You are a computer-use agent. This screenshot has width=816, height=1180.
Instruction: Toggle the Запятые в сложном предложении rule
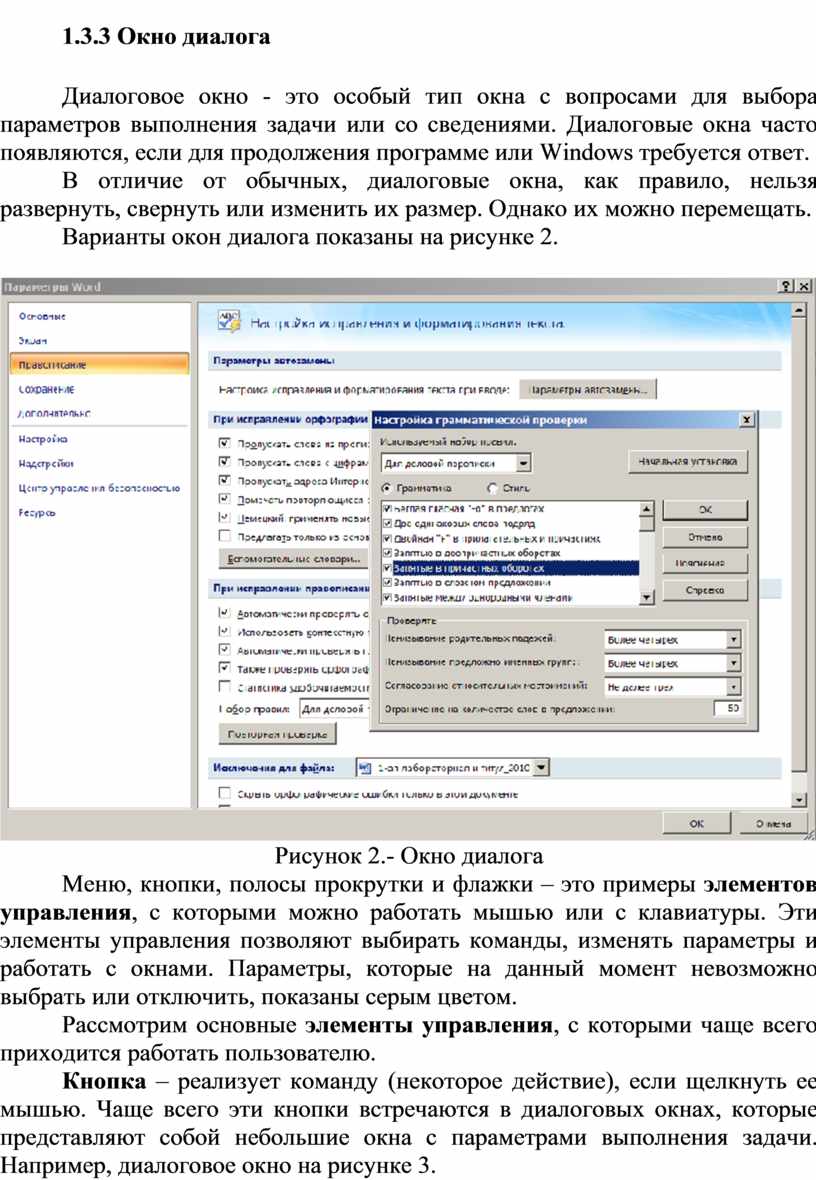388,582
